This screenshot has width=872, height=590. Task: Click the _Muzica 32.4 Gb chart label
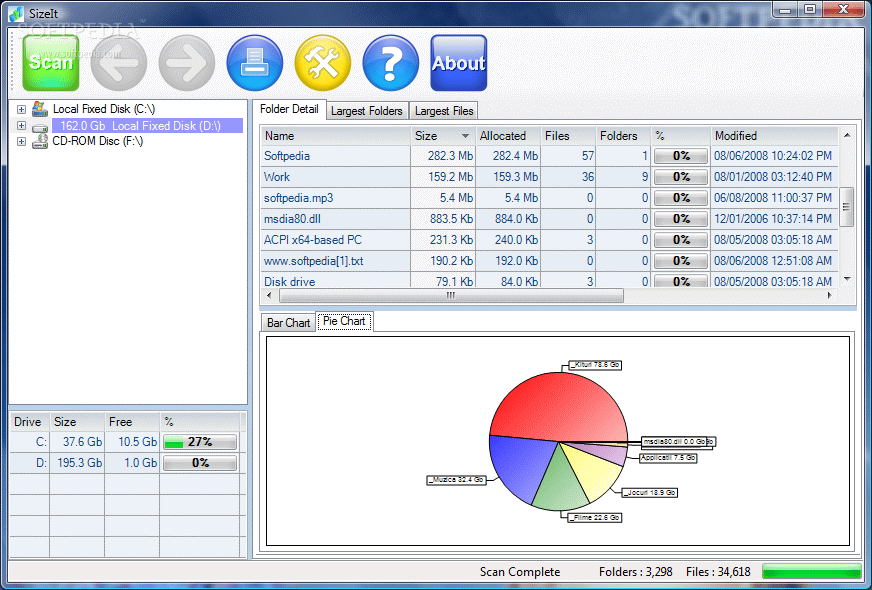(456, 479)
